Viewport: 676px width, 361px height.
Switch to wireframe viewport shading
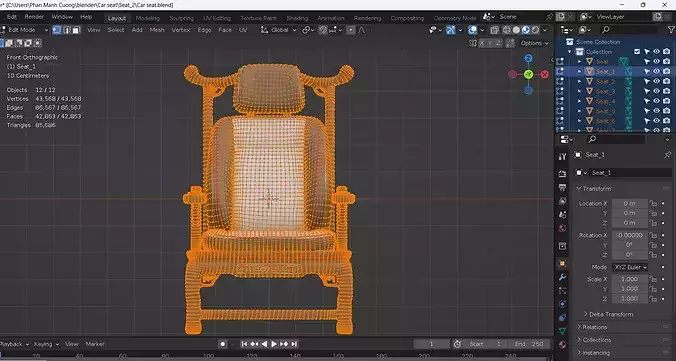[507, 30]
